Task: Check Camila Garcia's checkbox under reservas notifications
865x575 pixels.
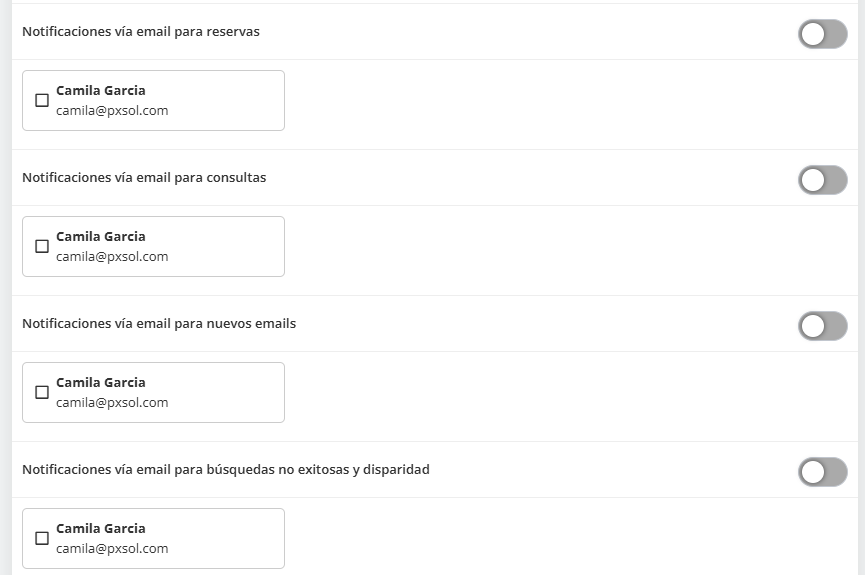Action: coord(42,100)
